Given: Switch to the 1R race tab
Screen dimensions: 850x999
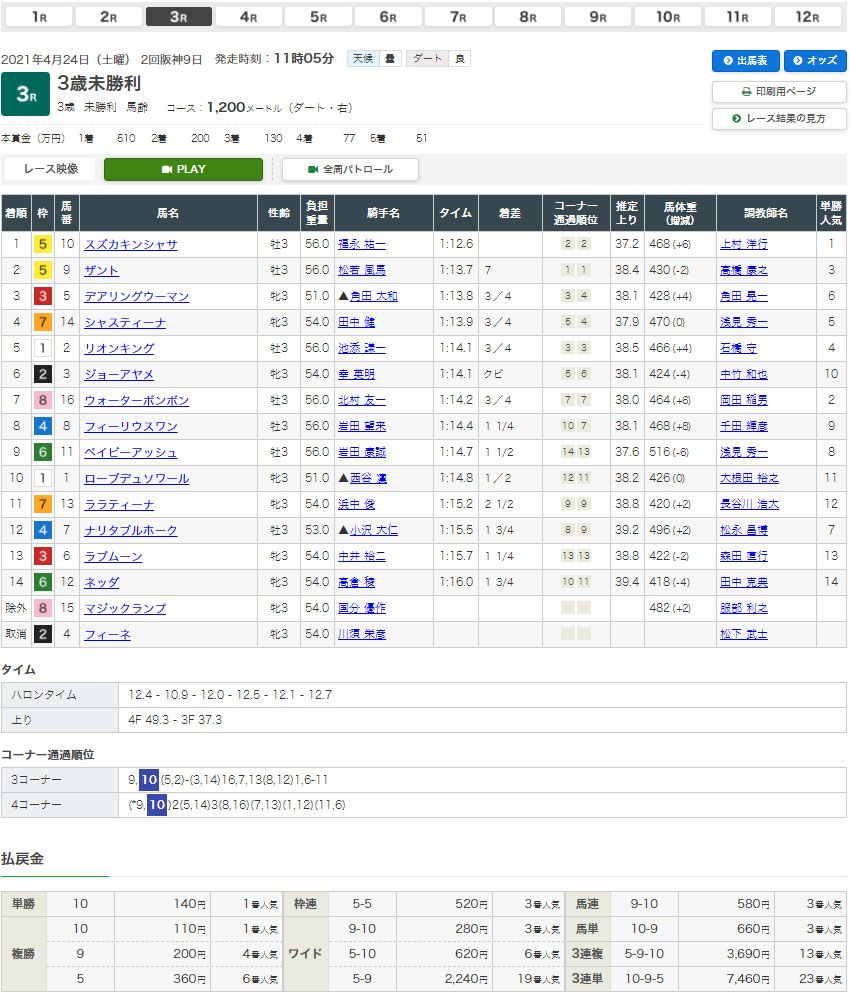Looking at the screenshot, I should click(x=39, y=17).
